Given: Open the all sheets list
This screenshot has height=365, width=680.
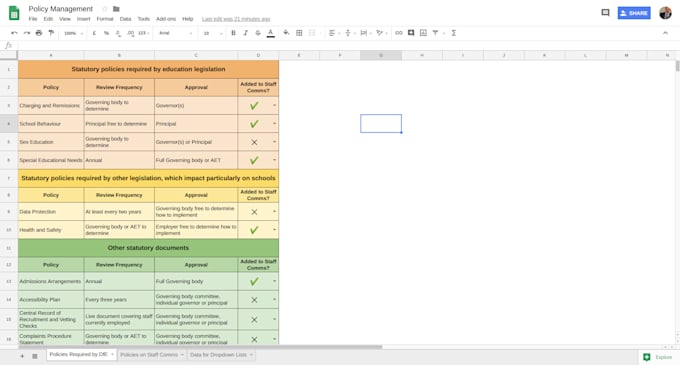Looking at the screenshot, I should click(35, 356).
